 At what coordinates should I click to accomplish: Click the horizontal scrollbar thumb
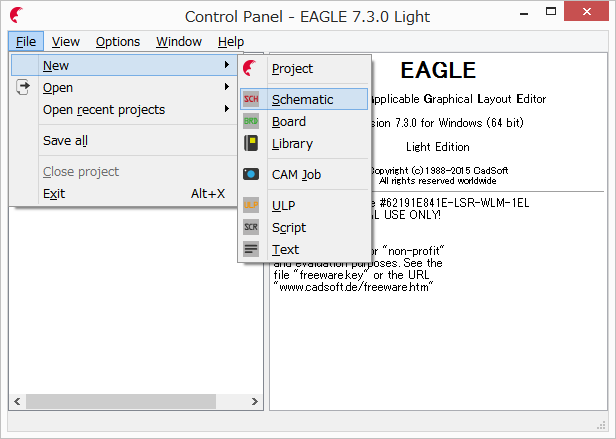121,401
